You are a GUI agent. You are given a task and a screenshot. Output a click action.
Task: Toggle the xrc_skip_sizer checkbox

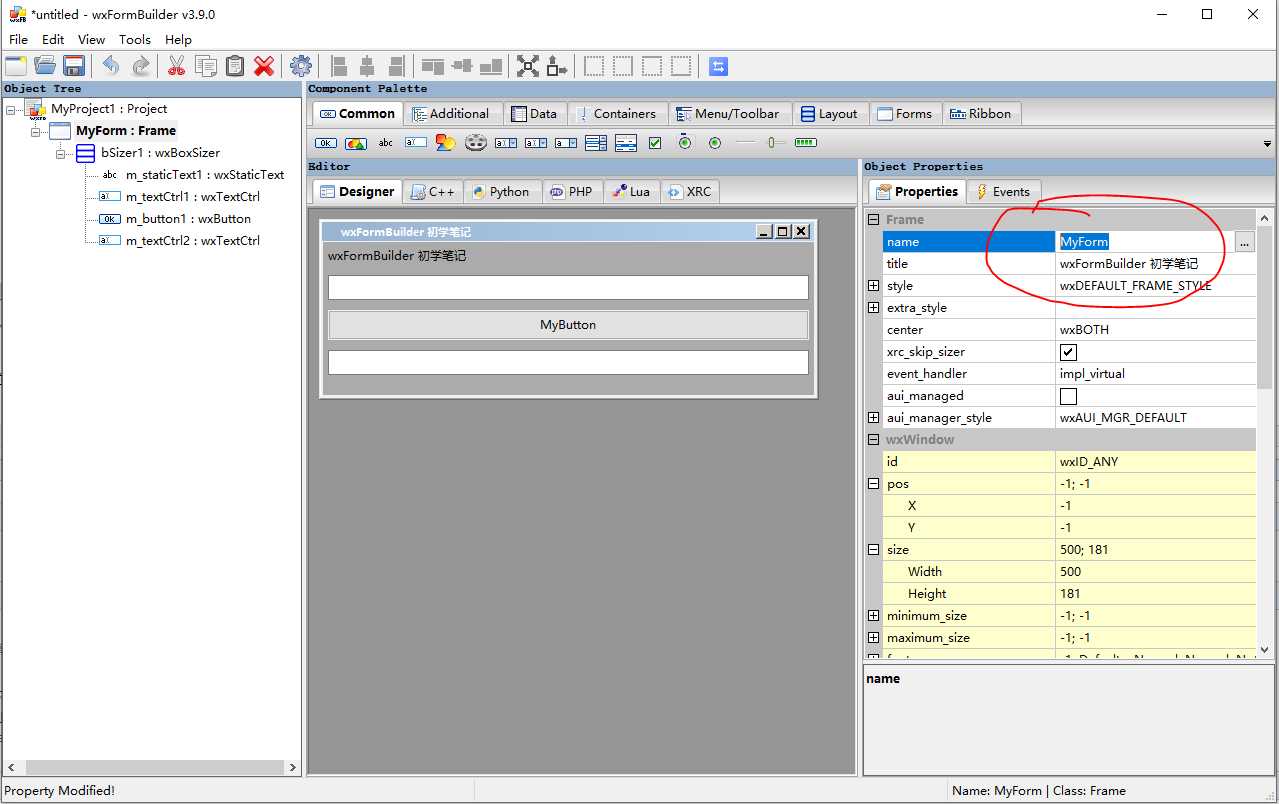pyautogui.click(x=1068, y=352)
